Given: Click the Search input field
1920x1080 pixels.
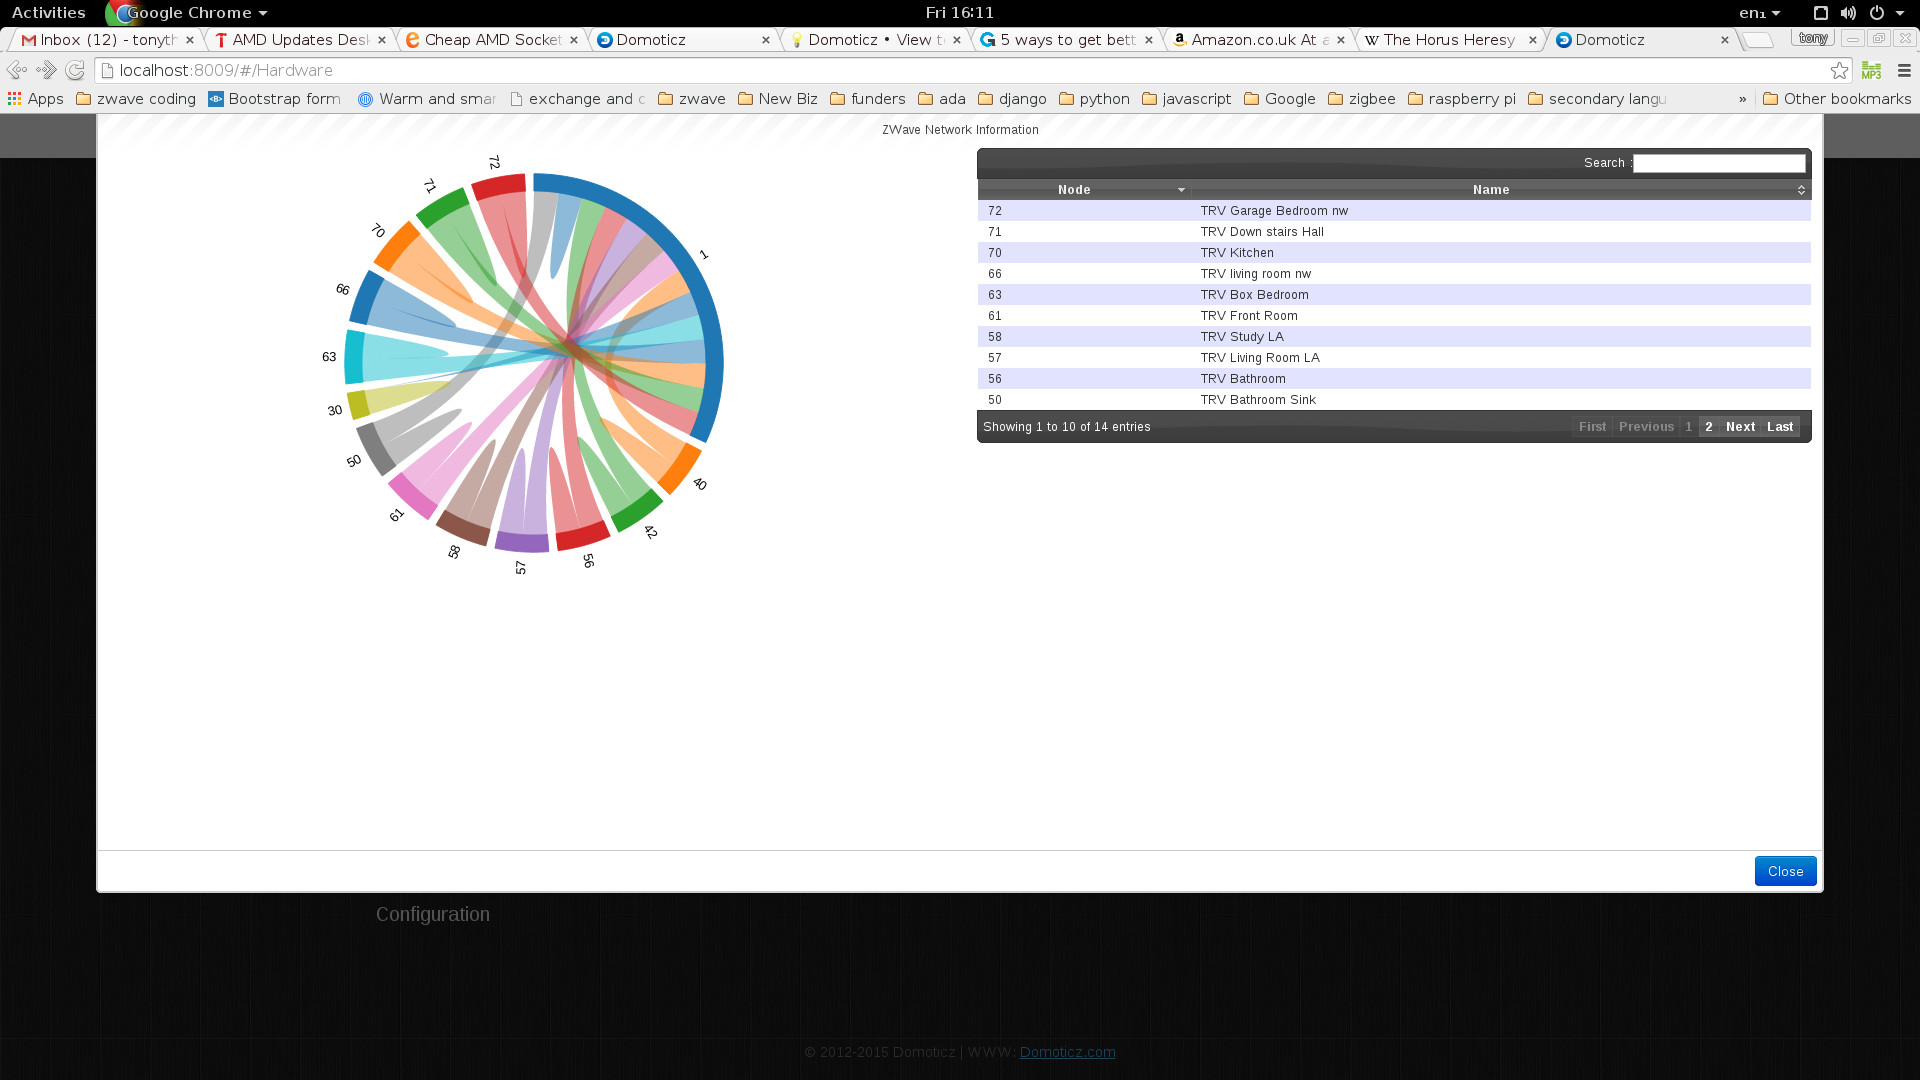Looking at the screenshot, I should 1718,162.
